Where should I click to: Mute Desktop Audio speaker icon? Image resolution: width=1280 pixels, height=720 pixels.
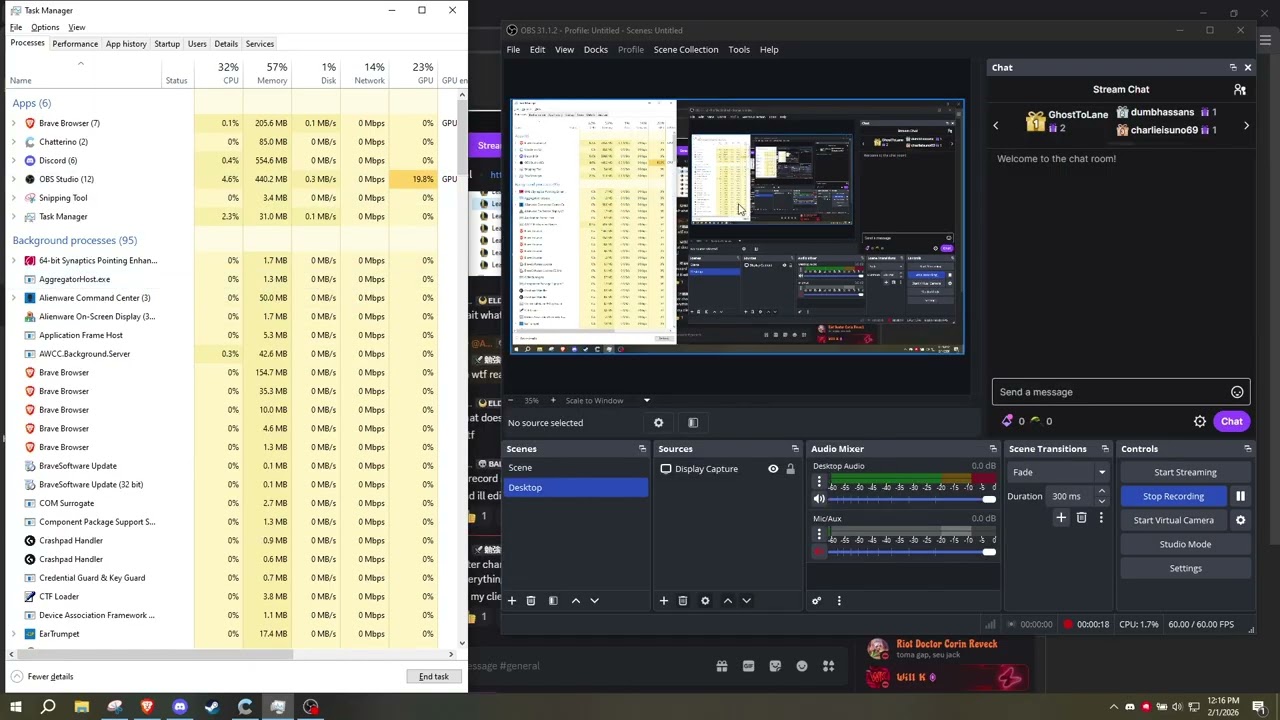point(819,499)
